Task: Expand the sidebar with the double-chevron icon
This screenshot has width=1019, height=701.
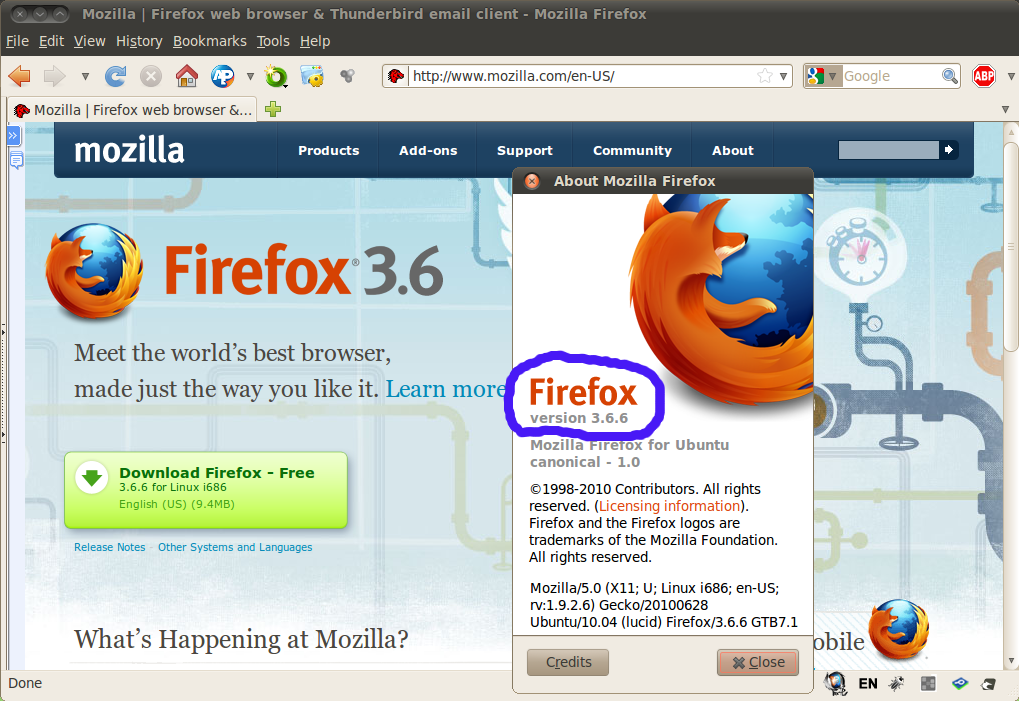Action: pos(13,136)
